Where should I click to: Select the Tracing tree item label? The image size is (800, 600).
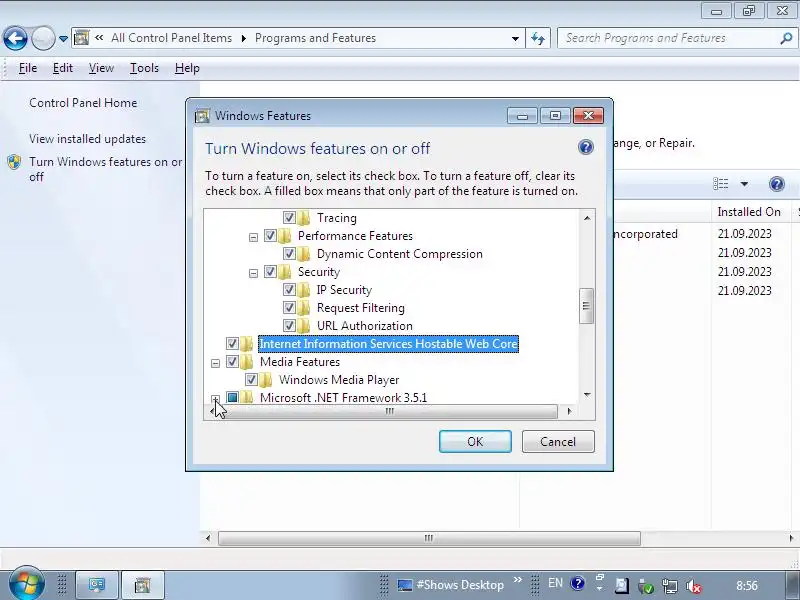point(337,218)
